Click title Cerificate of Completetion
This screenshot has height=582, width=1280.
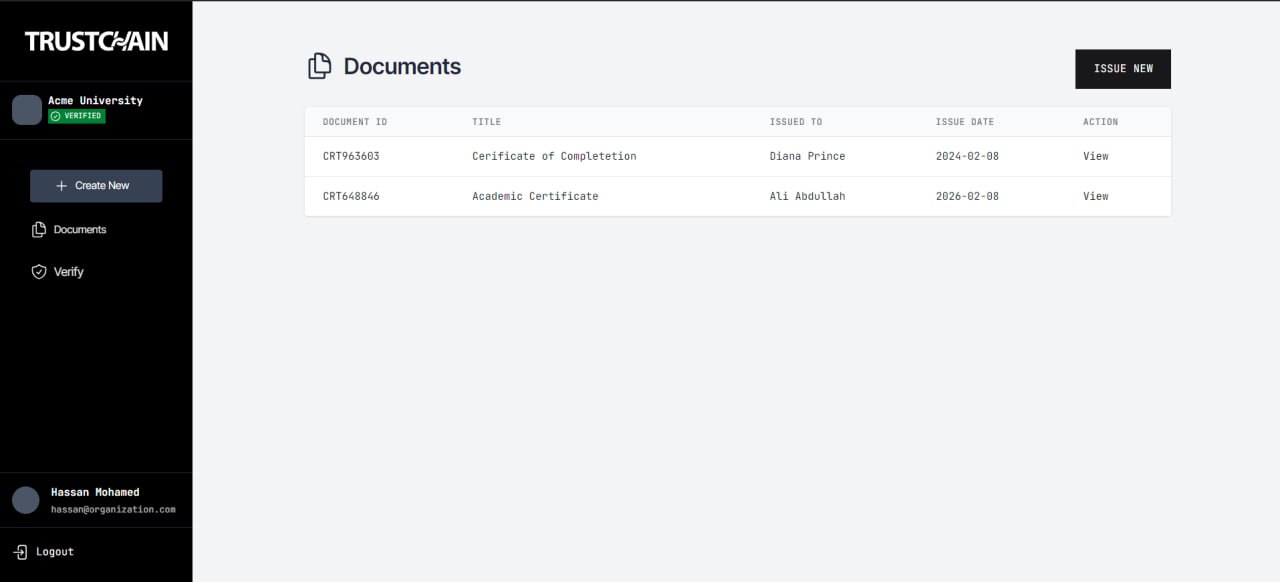pos(554,156)
